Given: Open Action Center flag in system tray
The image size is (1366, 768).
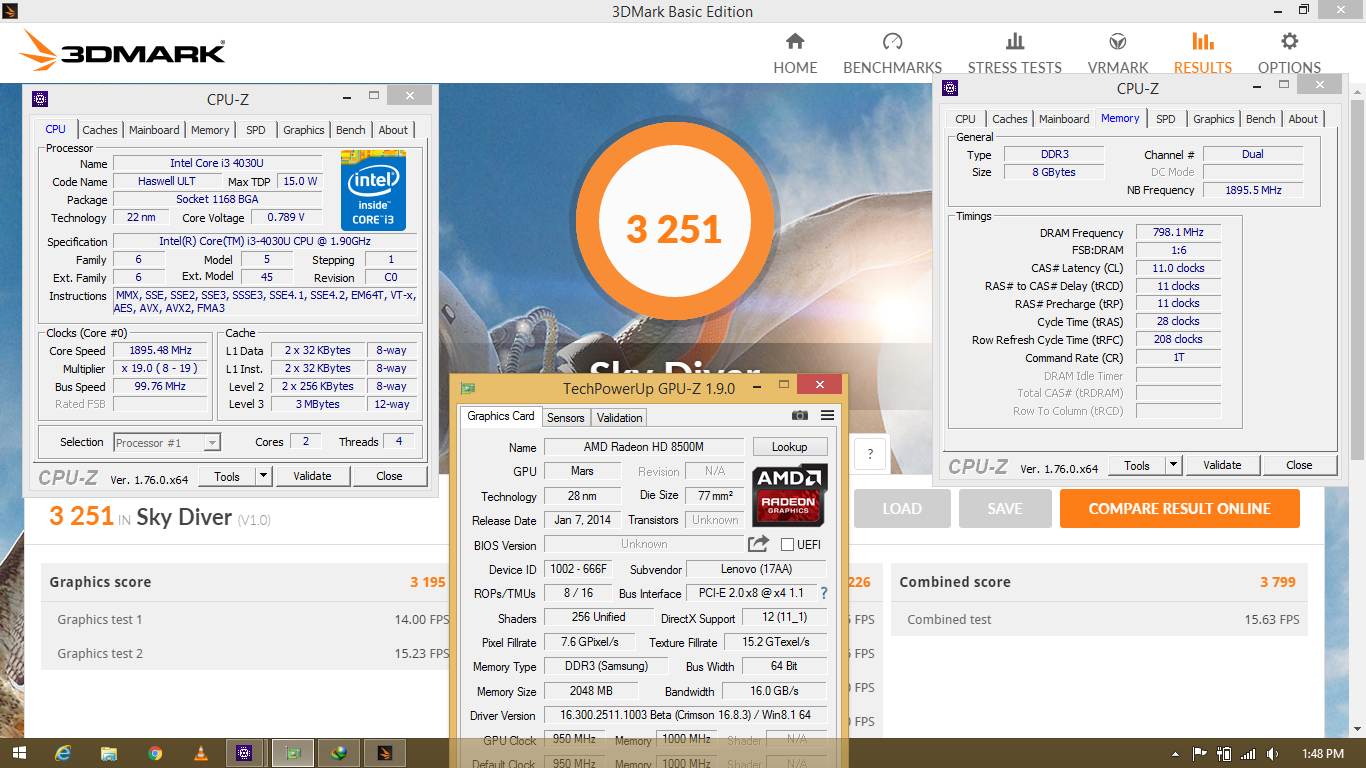Looking at the screenshot, I should pos(1199,753).
